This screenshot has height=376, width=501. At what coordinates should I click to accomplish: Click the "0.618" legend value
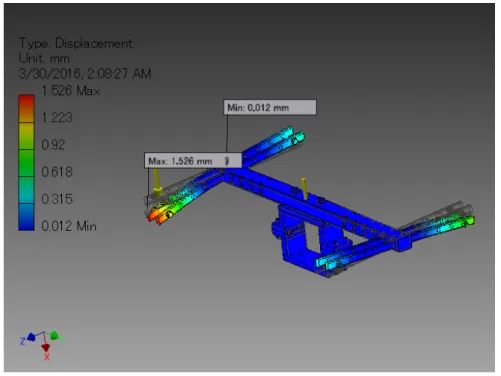click(57, 172)
